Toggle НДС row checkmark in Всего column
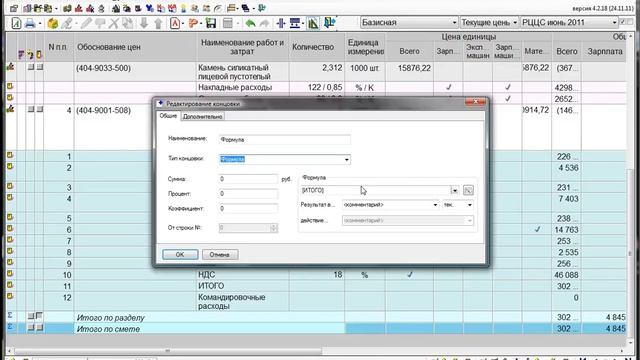 [409, 275]
